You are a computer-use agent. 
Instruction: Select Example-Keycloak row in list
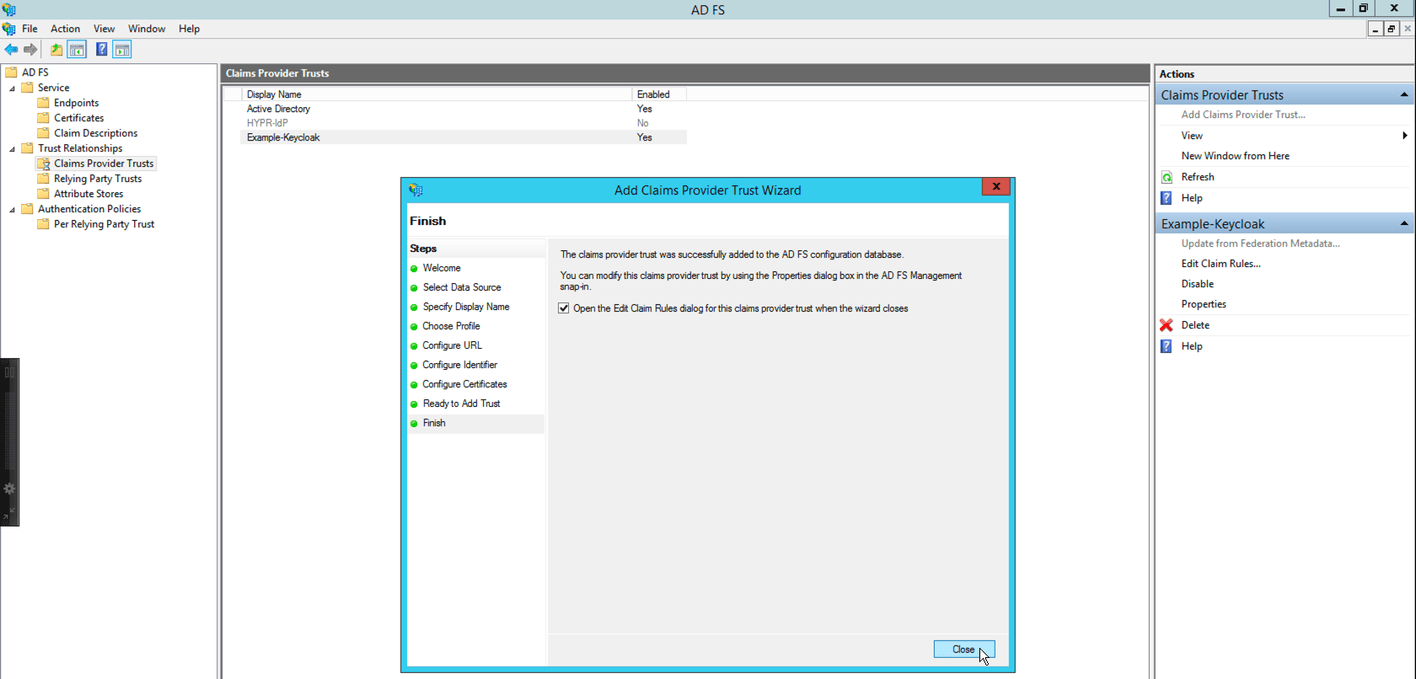pos(463,137)
